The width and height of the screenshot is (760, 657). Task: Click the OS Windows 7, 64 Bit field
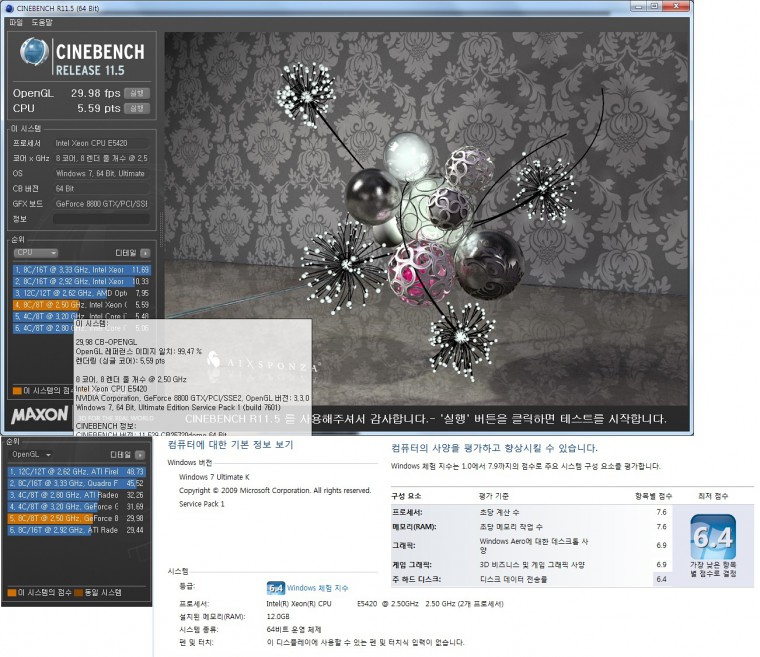coord(101,173)
